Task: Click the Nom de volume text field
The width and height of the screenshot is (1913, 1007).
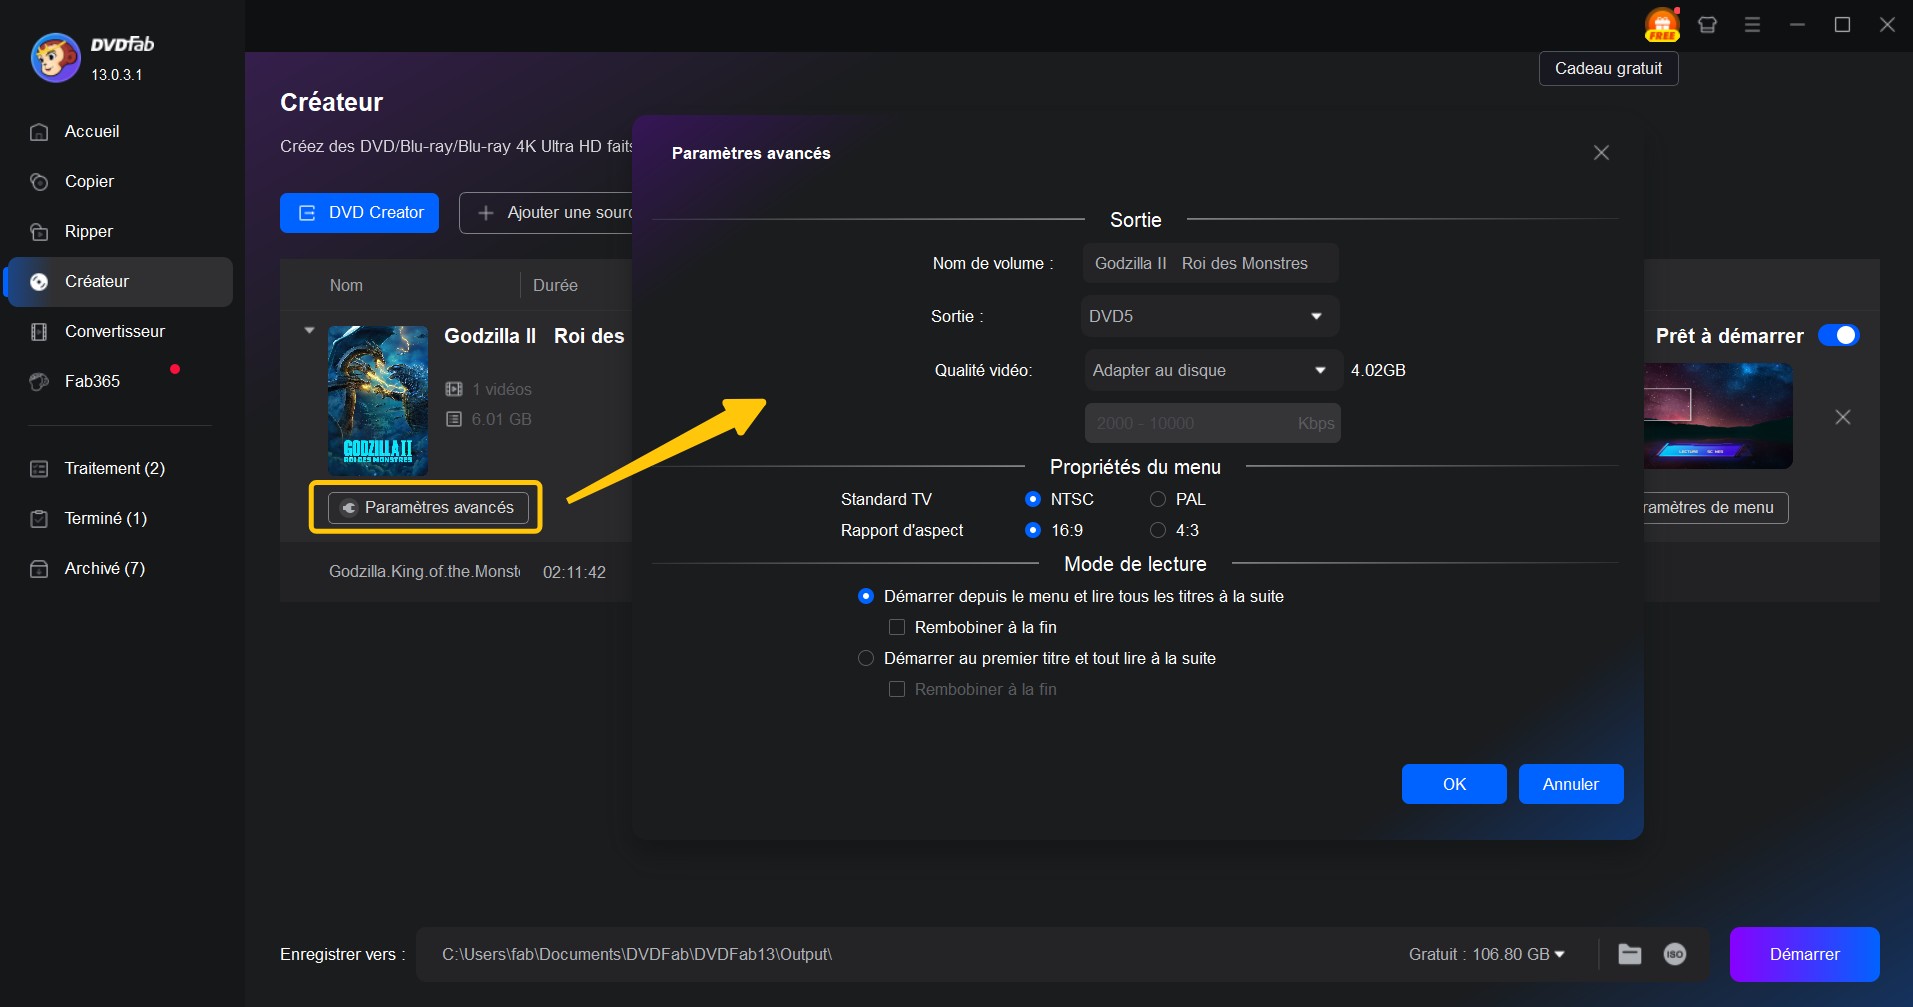Action: [1210, 263]
